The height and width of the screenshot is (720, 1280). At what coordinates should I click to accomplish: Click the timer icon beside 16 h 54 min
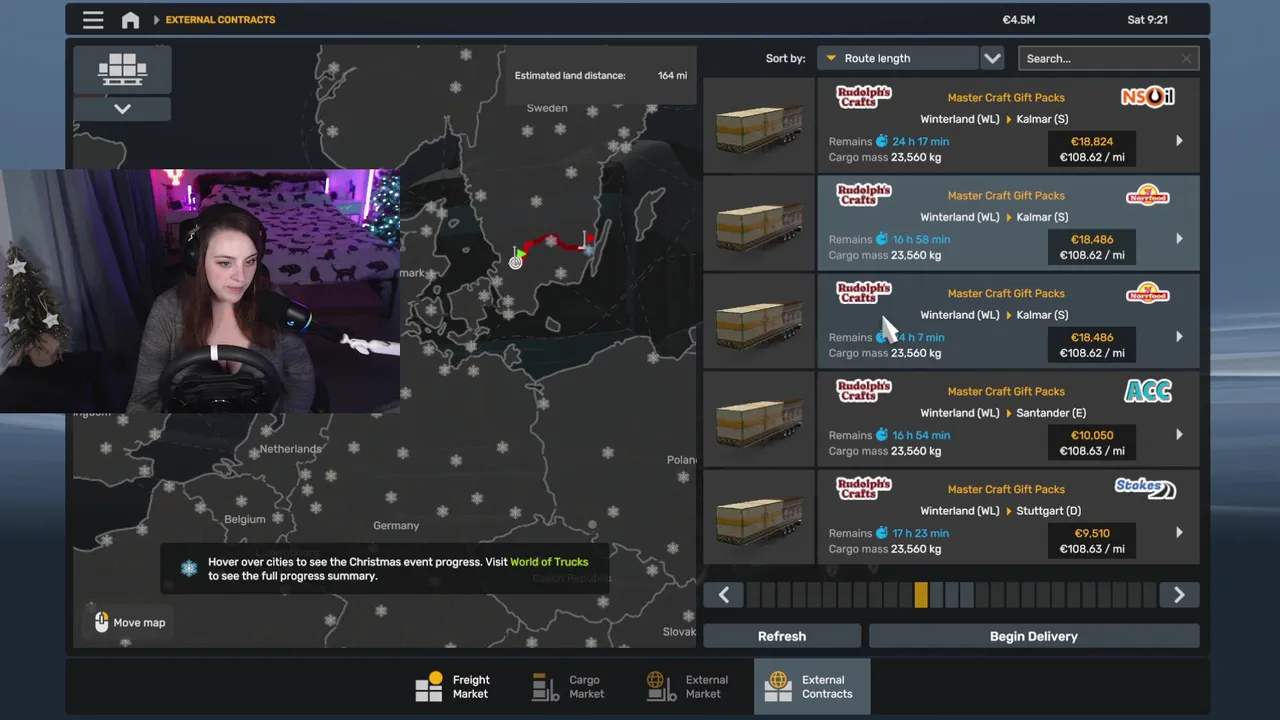[882, 435]
